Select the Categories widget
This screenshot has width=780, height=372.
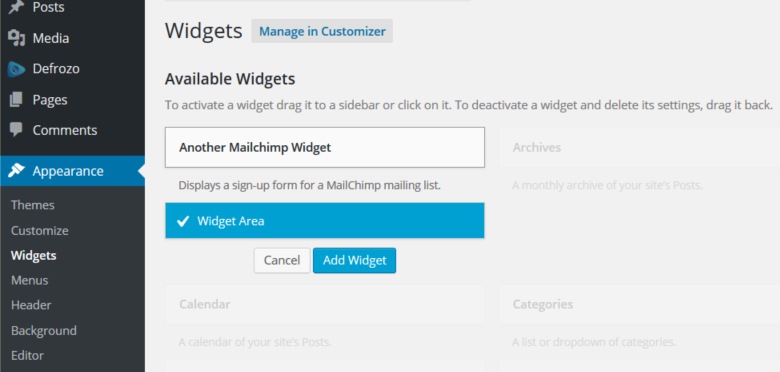(x=640, y=304)
